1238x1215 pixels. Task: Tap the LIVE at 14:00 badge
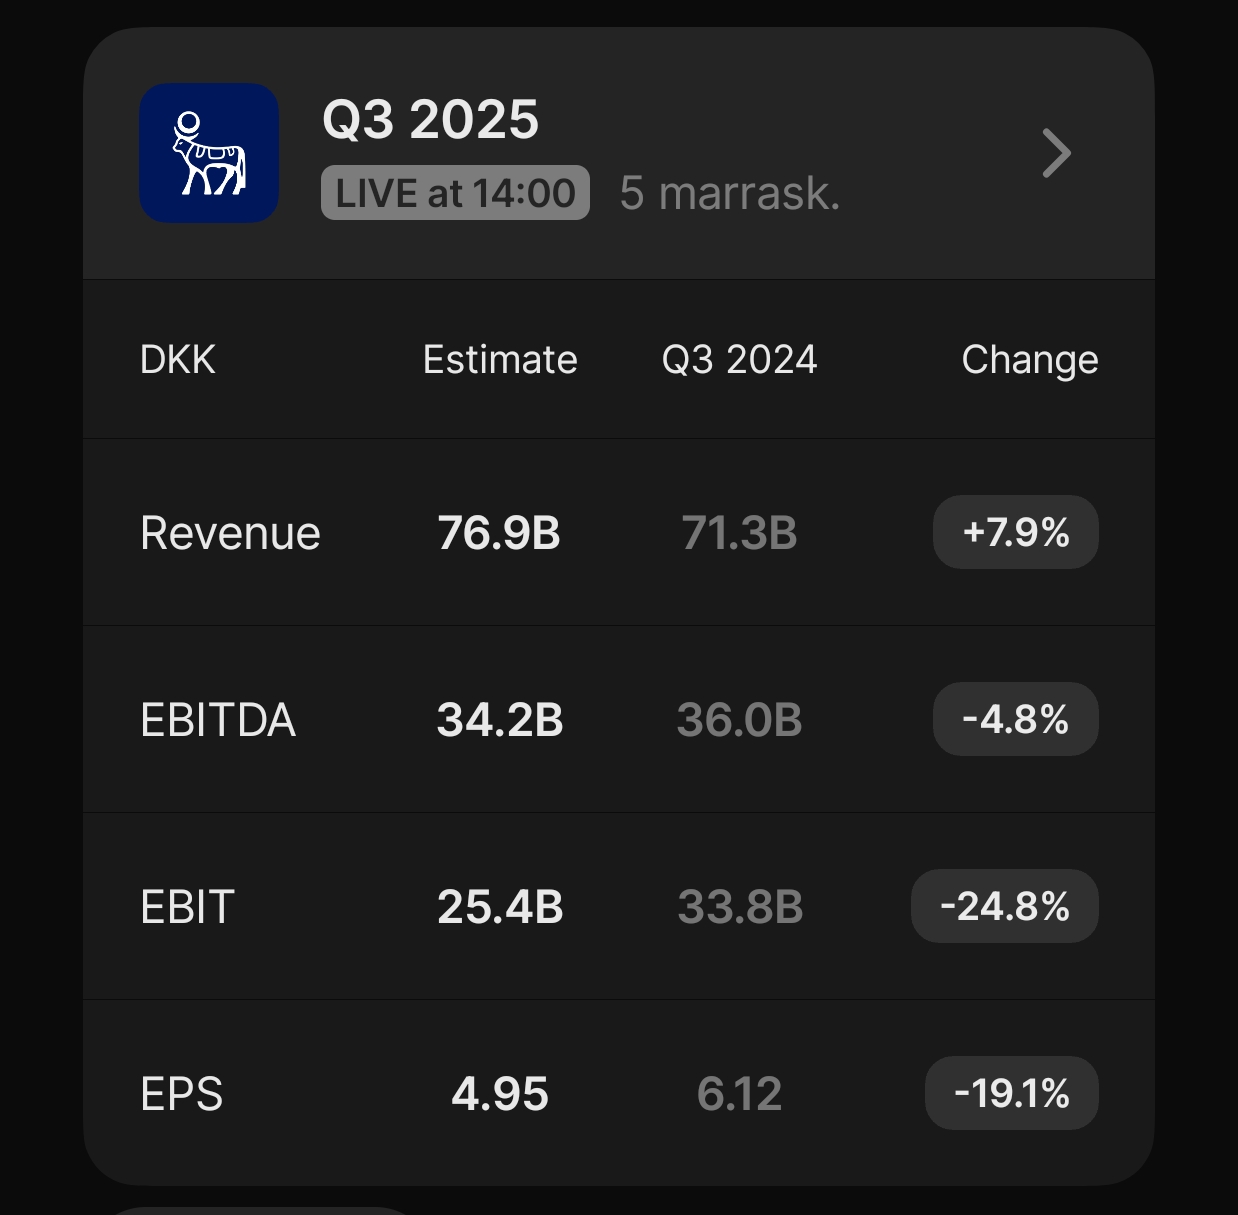pyautogui.click(x=455, y=193)
